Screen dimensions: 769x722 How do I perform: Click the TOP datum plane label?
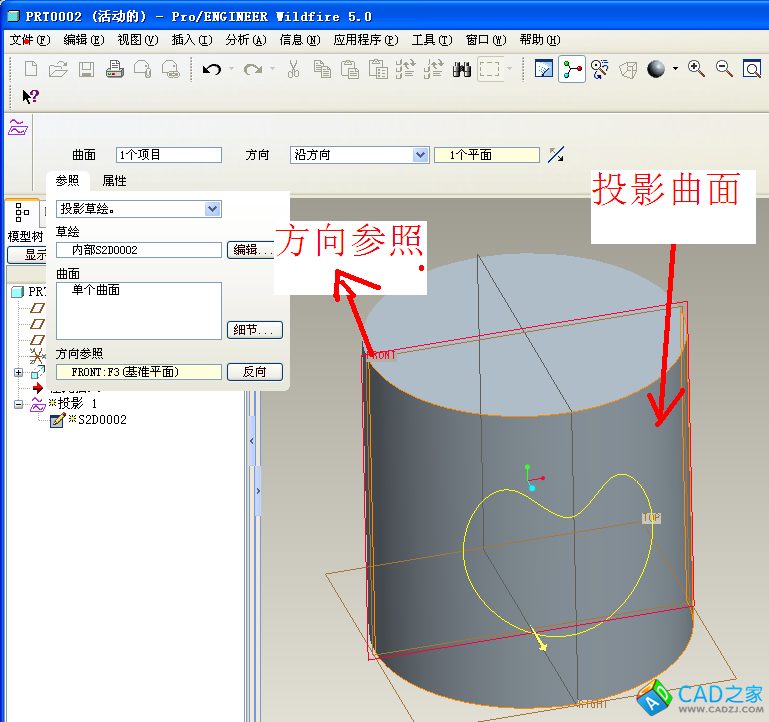[651, 517]
